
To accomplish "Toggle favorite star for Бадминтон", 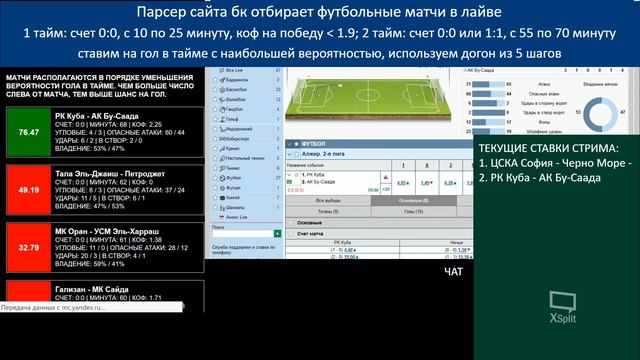I will tap(216, 80).
